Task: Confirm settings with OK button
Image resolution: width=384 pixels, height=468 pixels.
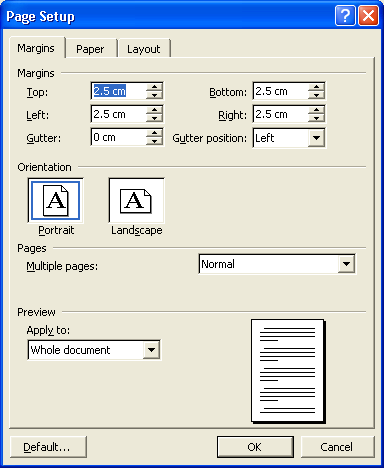Action: tap(255, 447)
